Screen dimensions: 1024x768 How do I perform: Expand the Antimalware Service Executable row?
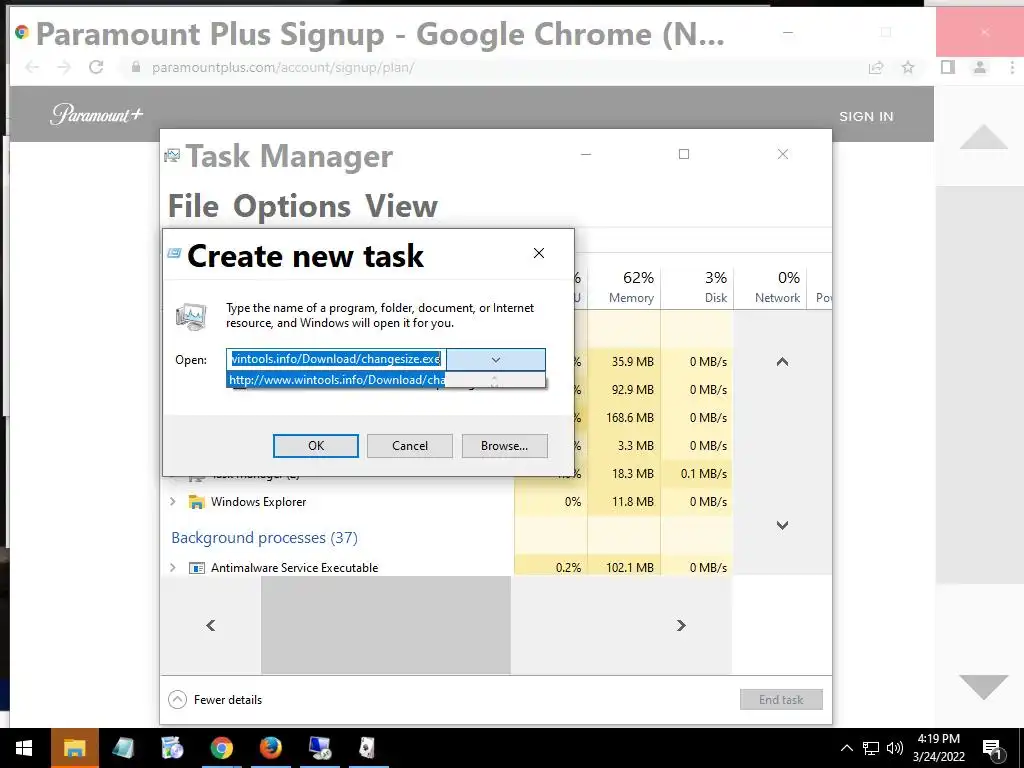(x=173, y=568)
